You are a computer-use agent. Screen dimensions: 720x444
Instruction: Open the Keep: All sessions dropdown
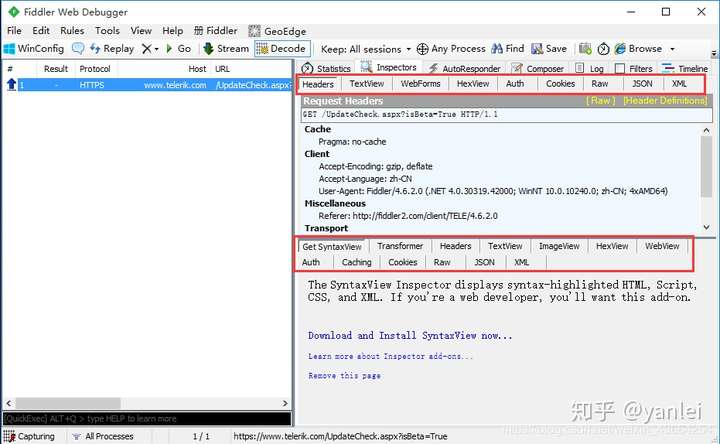366,49
